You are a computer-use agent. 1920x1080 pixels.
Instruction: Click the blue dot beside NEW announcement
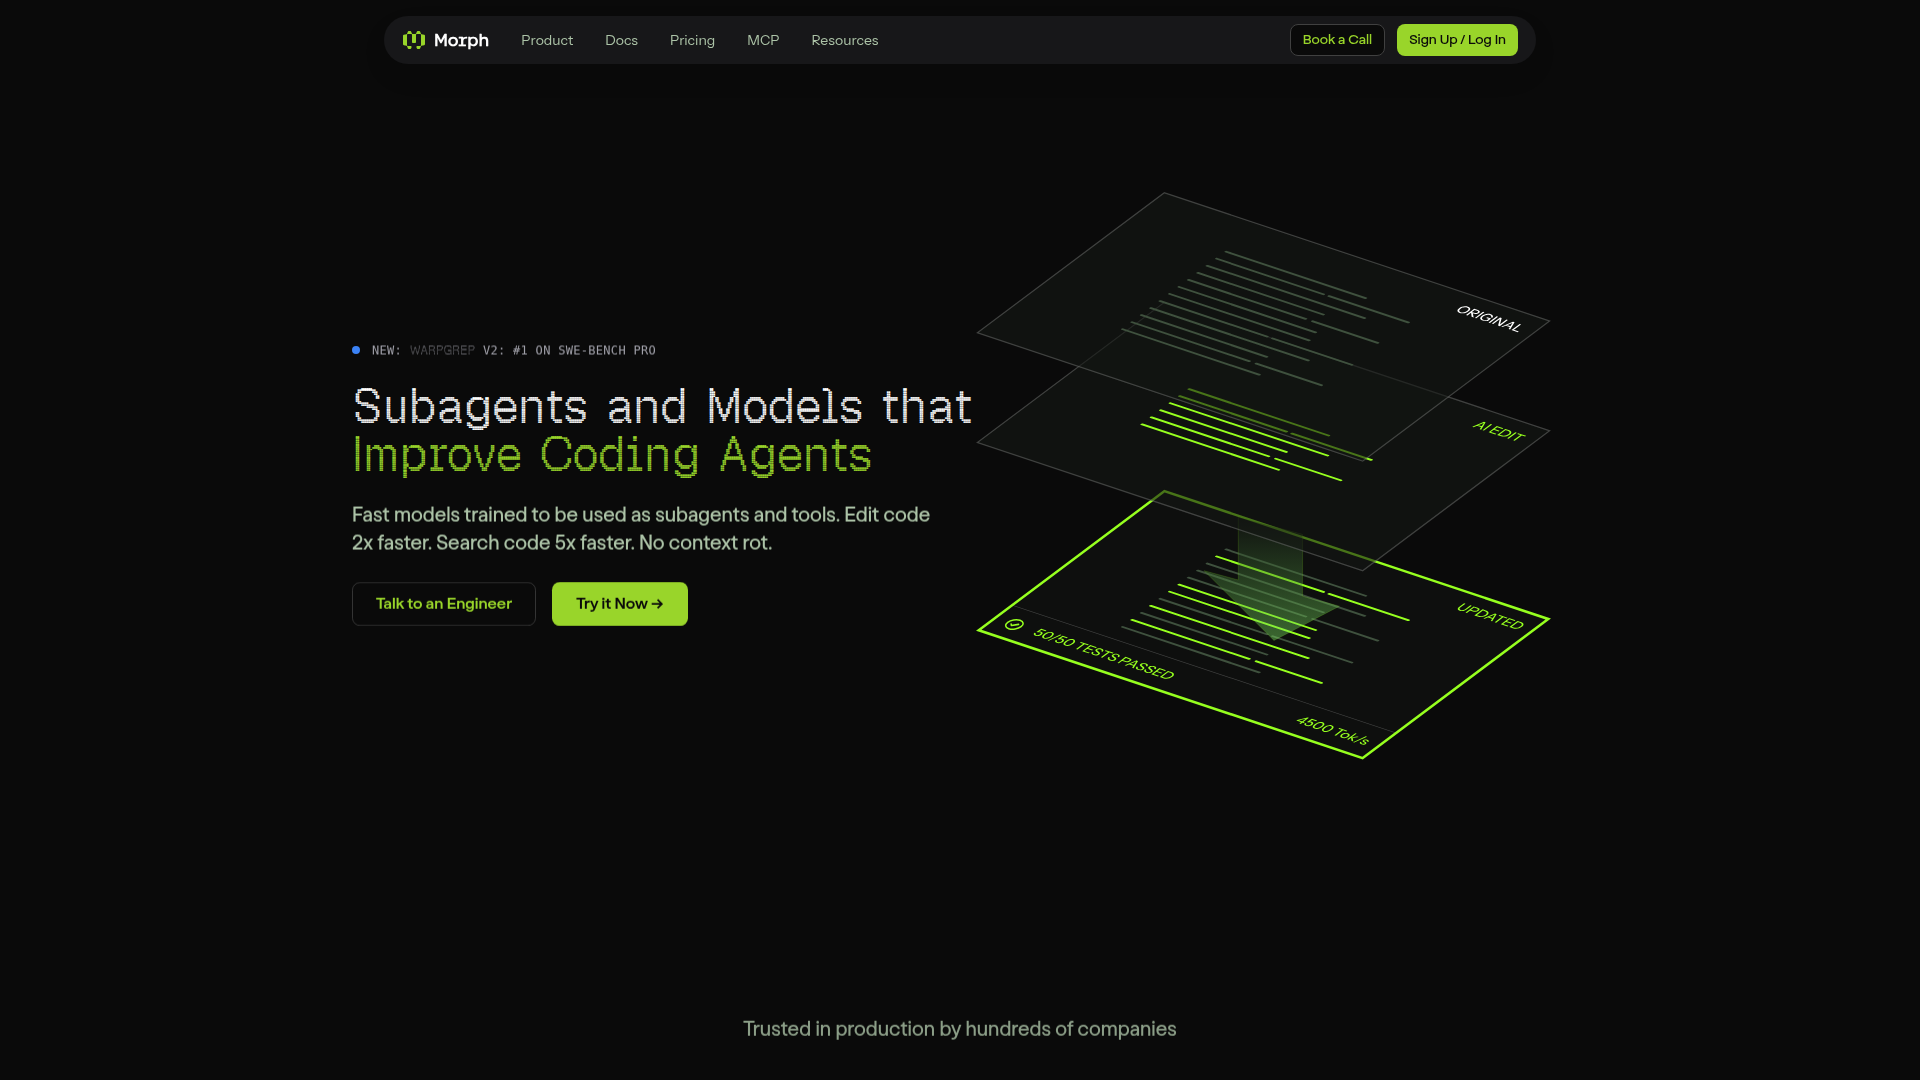click(356, 350)
